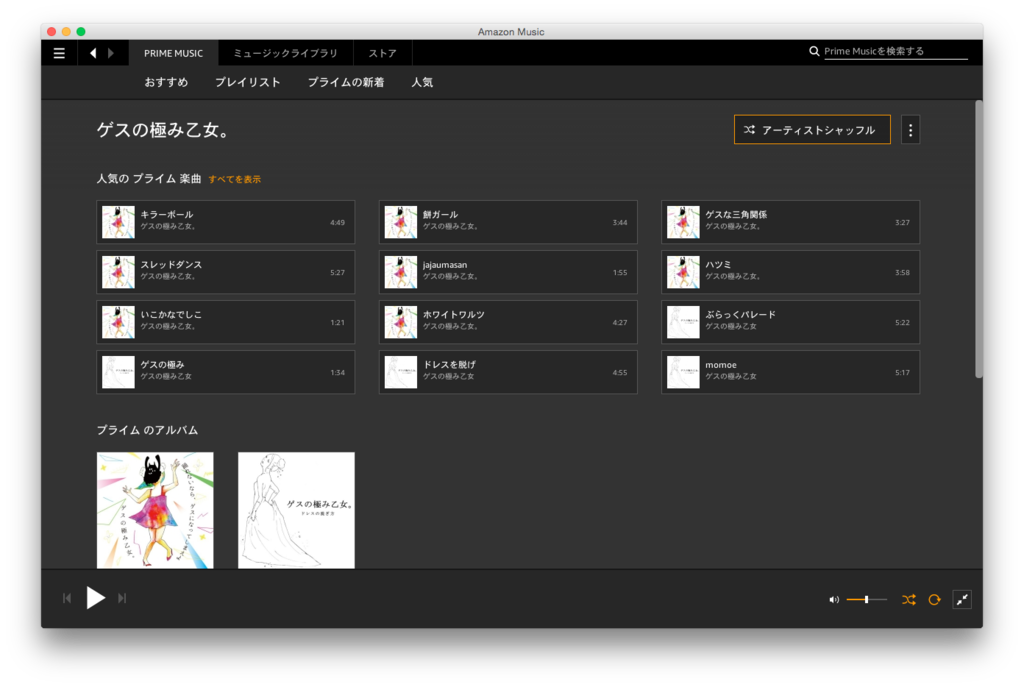Viewport: 1024px width, 687px height.
Task: Play the song いこかなでしこ
Action: point(226,322)
